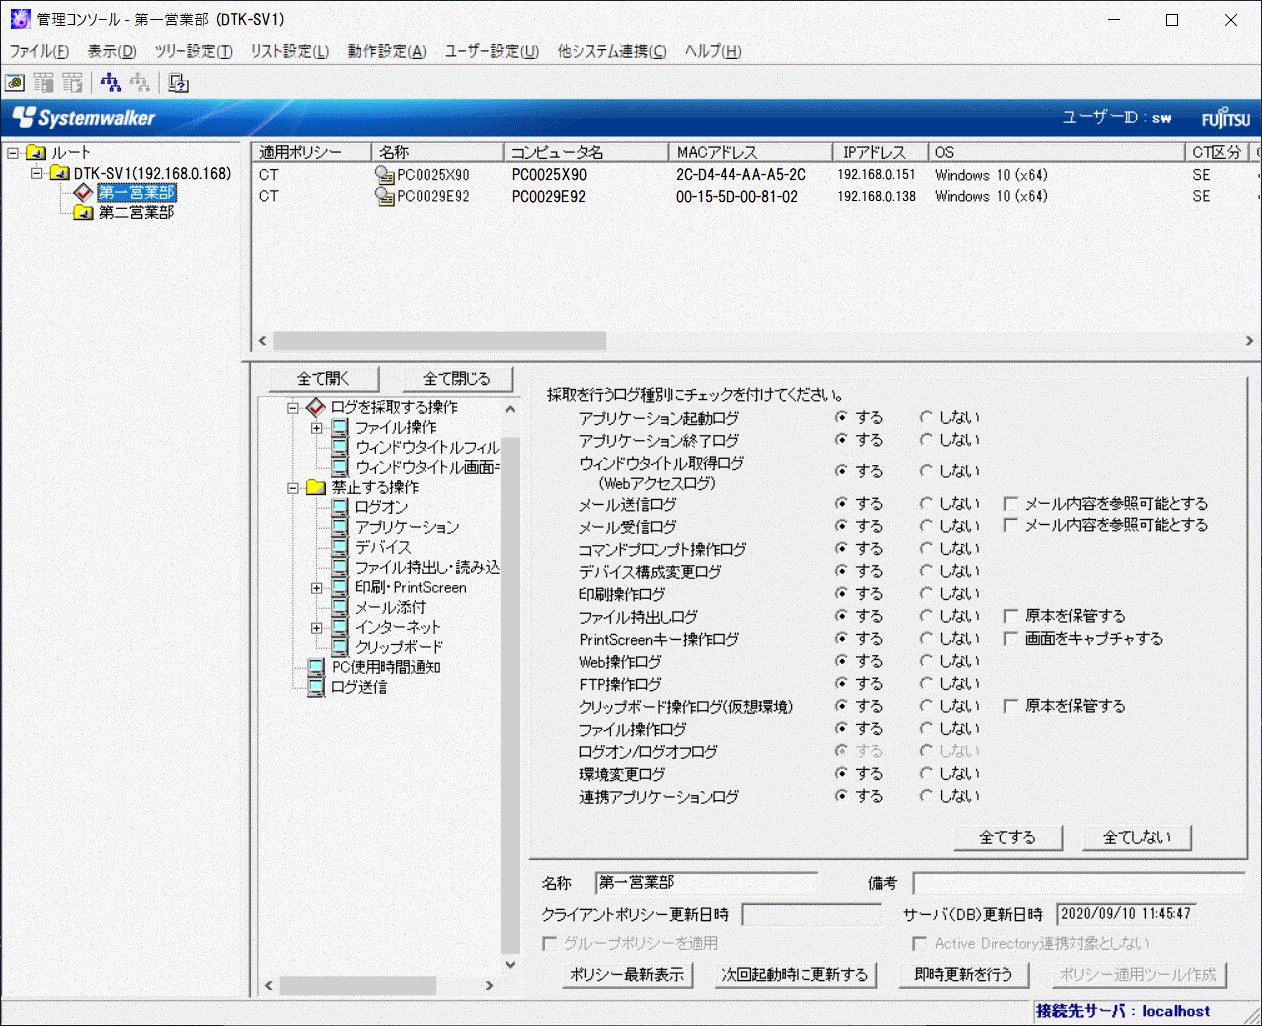Click the computer icon next to PC0029E92

(384, 197)
